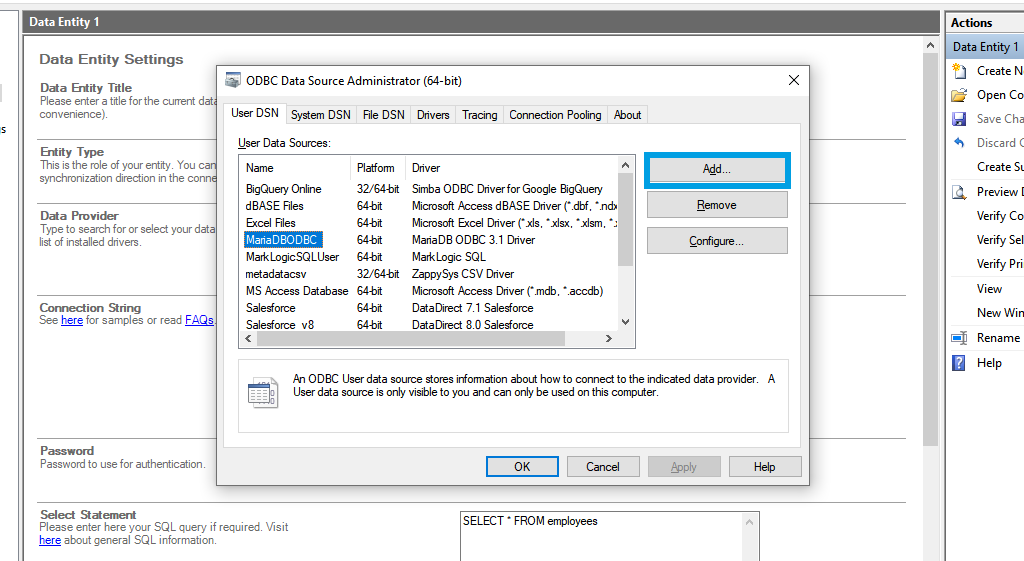
Task: Click the Select Statement SQL text field
Action: [x=609, y=536]
